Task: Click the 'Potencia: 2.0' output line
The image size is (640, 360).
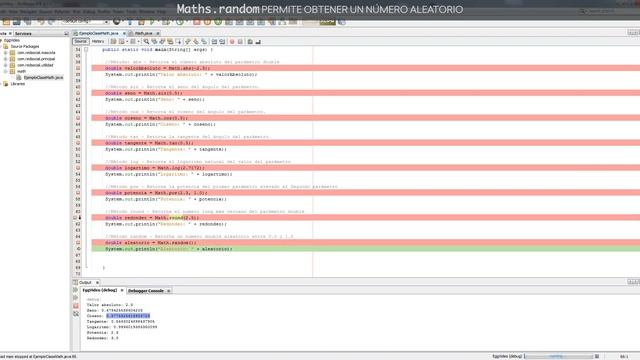Action: (x=102, y=333)
